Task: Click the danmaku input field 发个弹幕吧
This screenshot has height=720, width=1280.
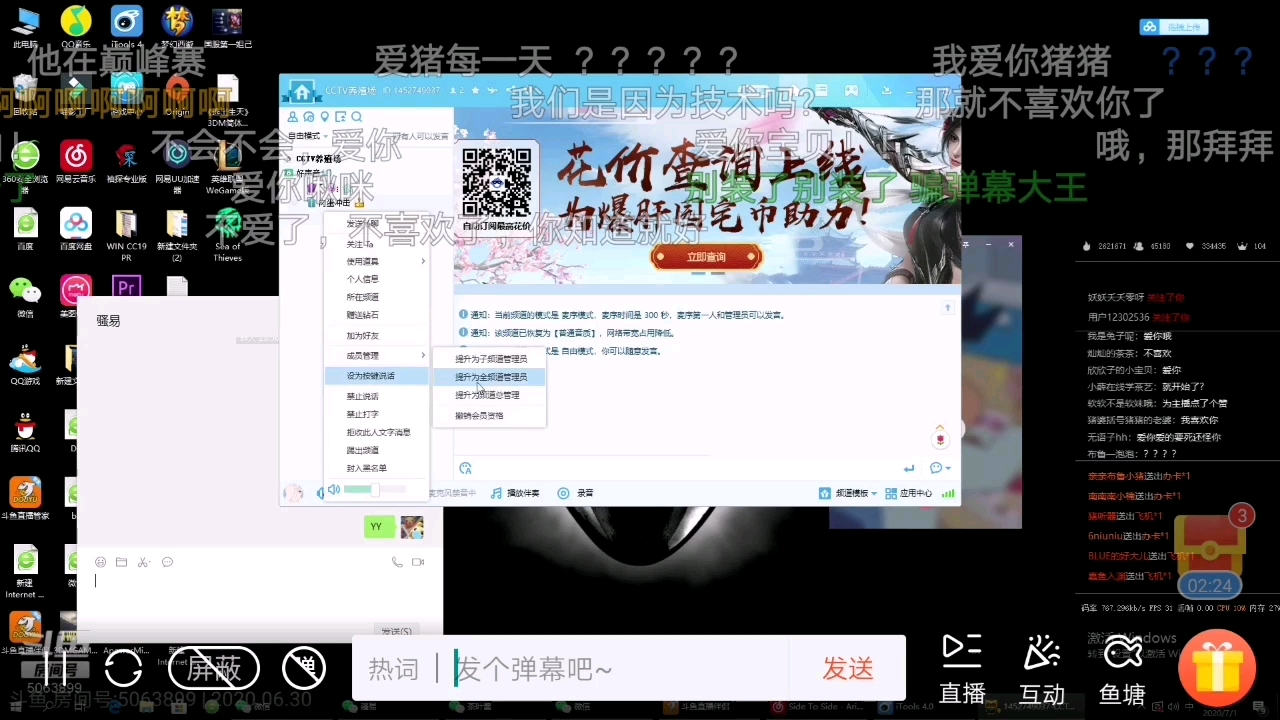Action: 620,668
